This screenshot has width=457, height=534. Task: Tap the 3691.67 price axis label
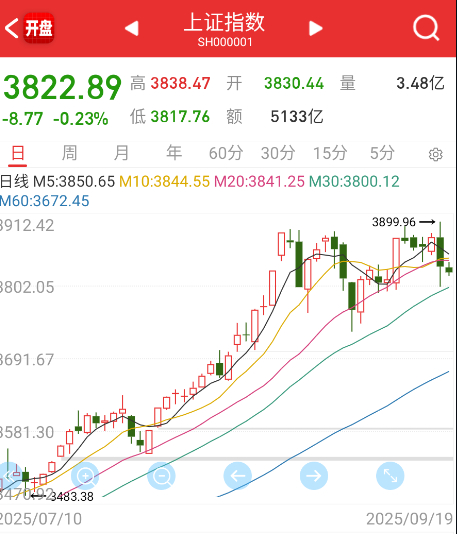pos(27,360)
